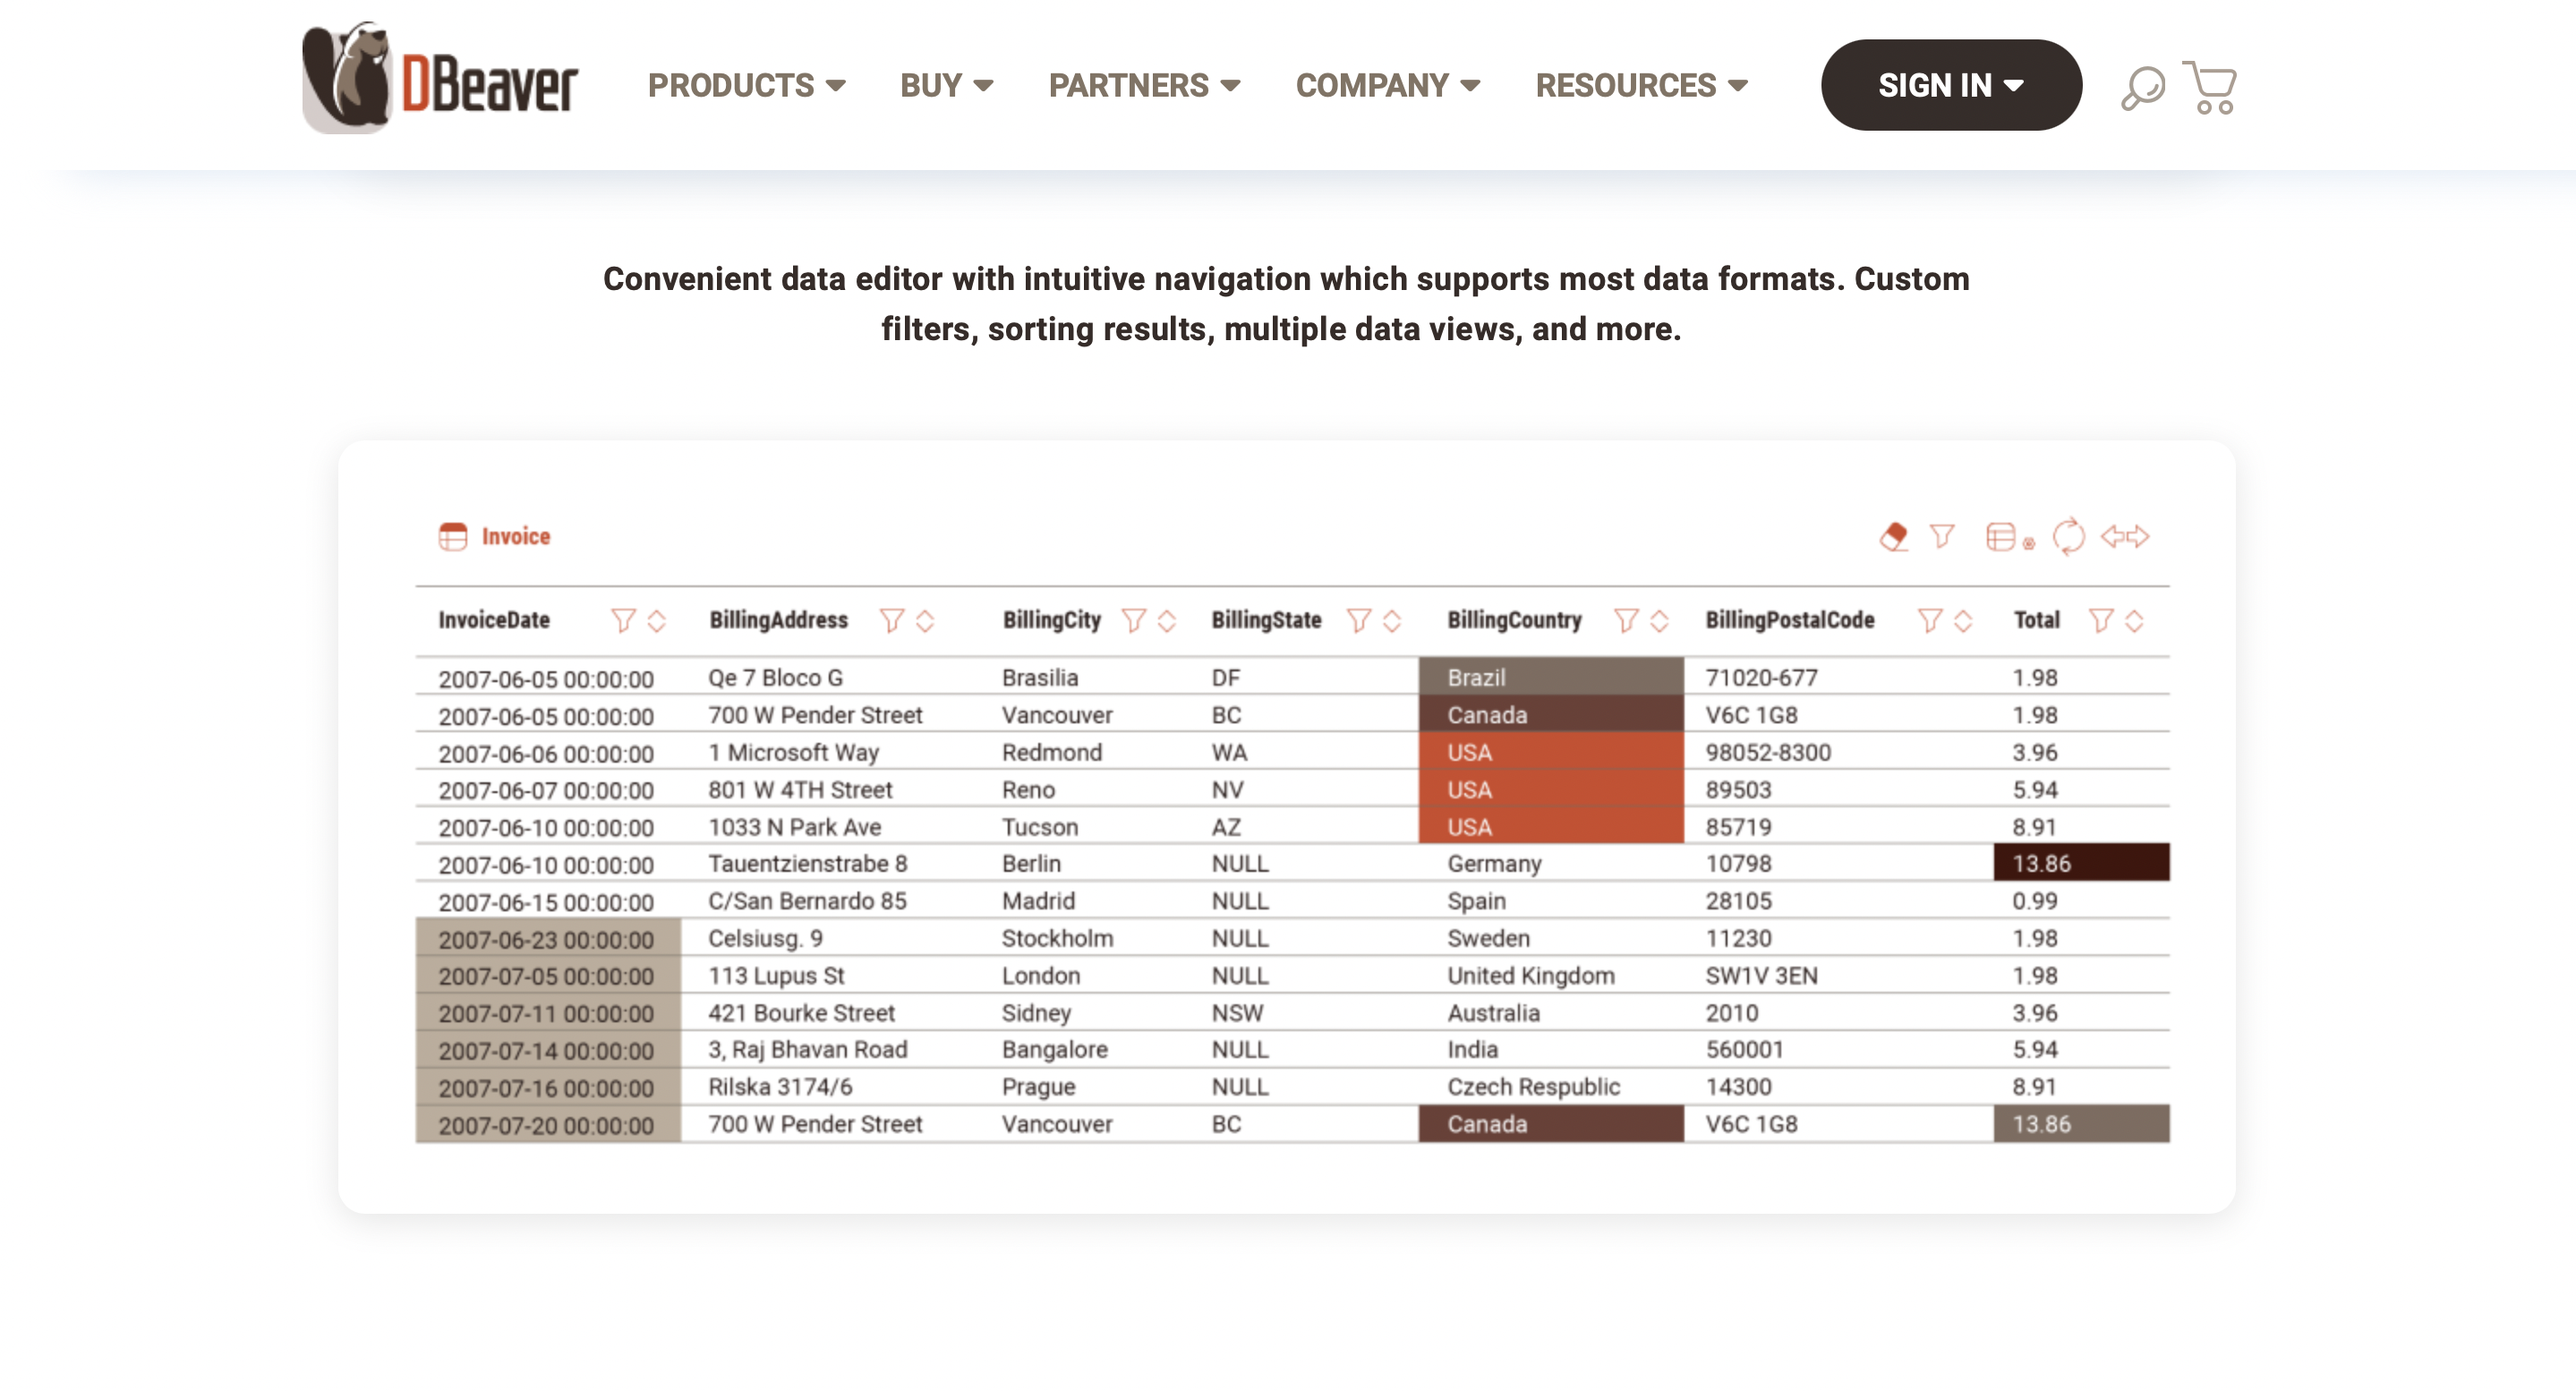Click the Qe 7 Bloco G address cell

coord(775,677)
